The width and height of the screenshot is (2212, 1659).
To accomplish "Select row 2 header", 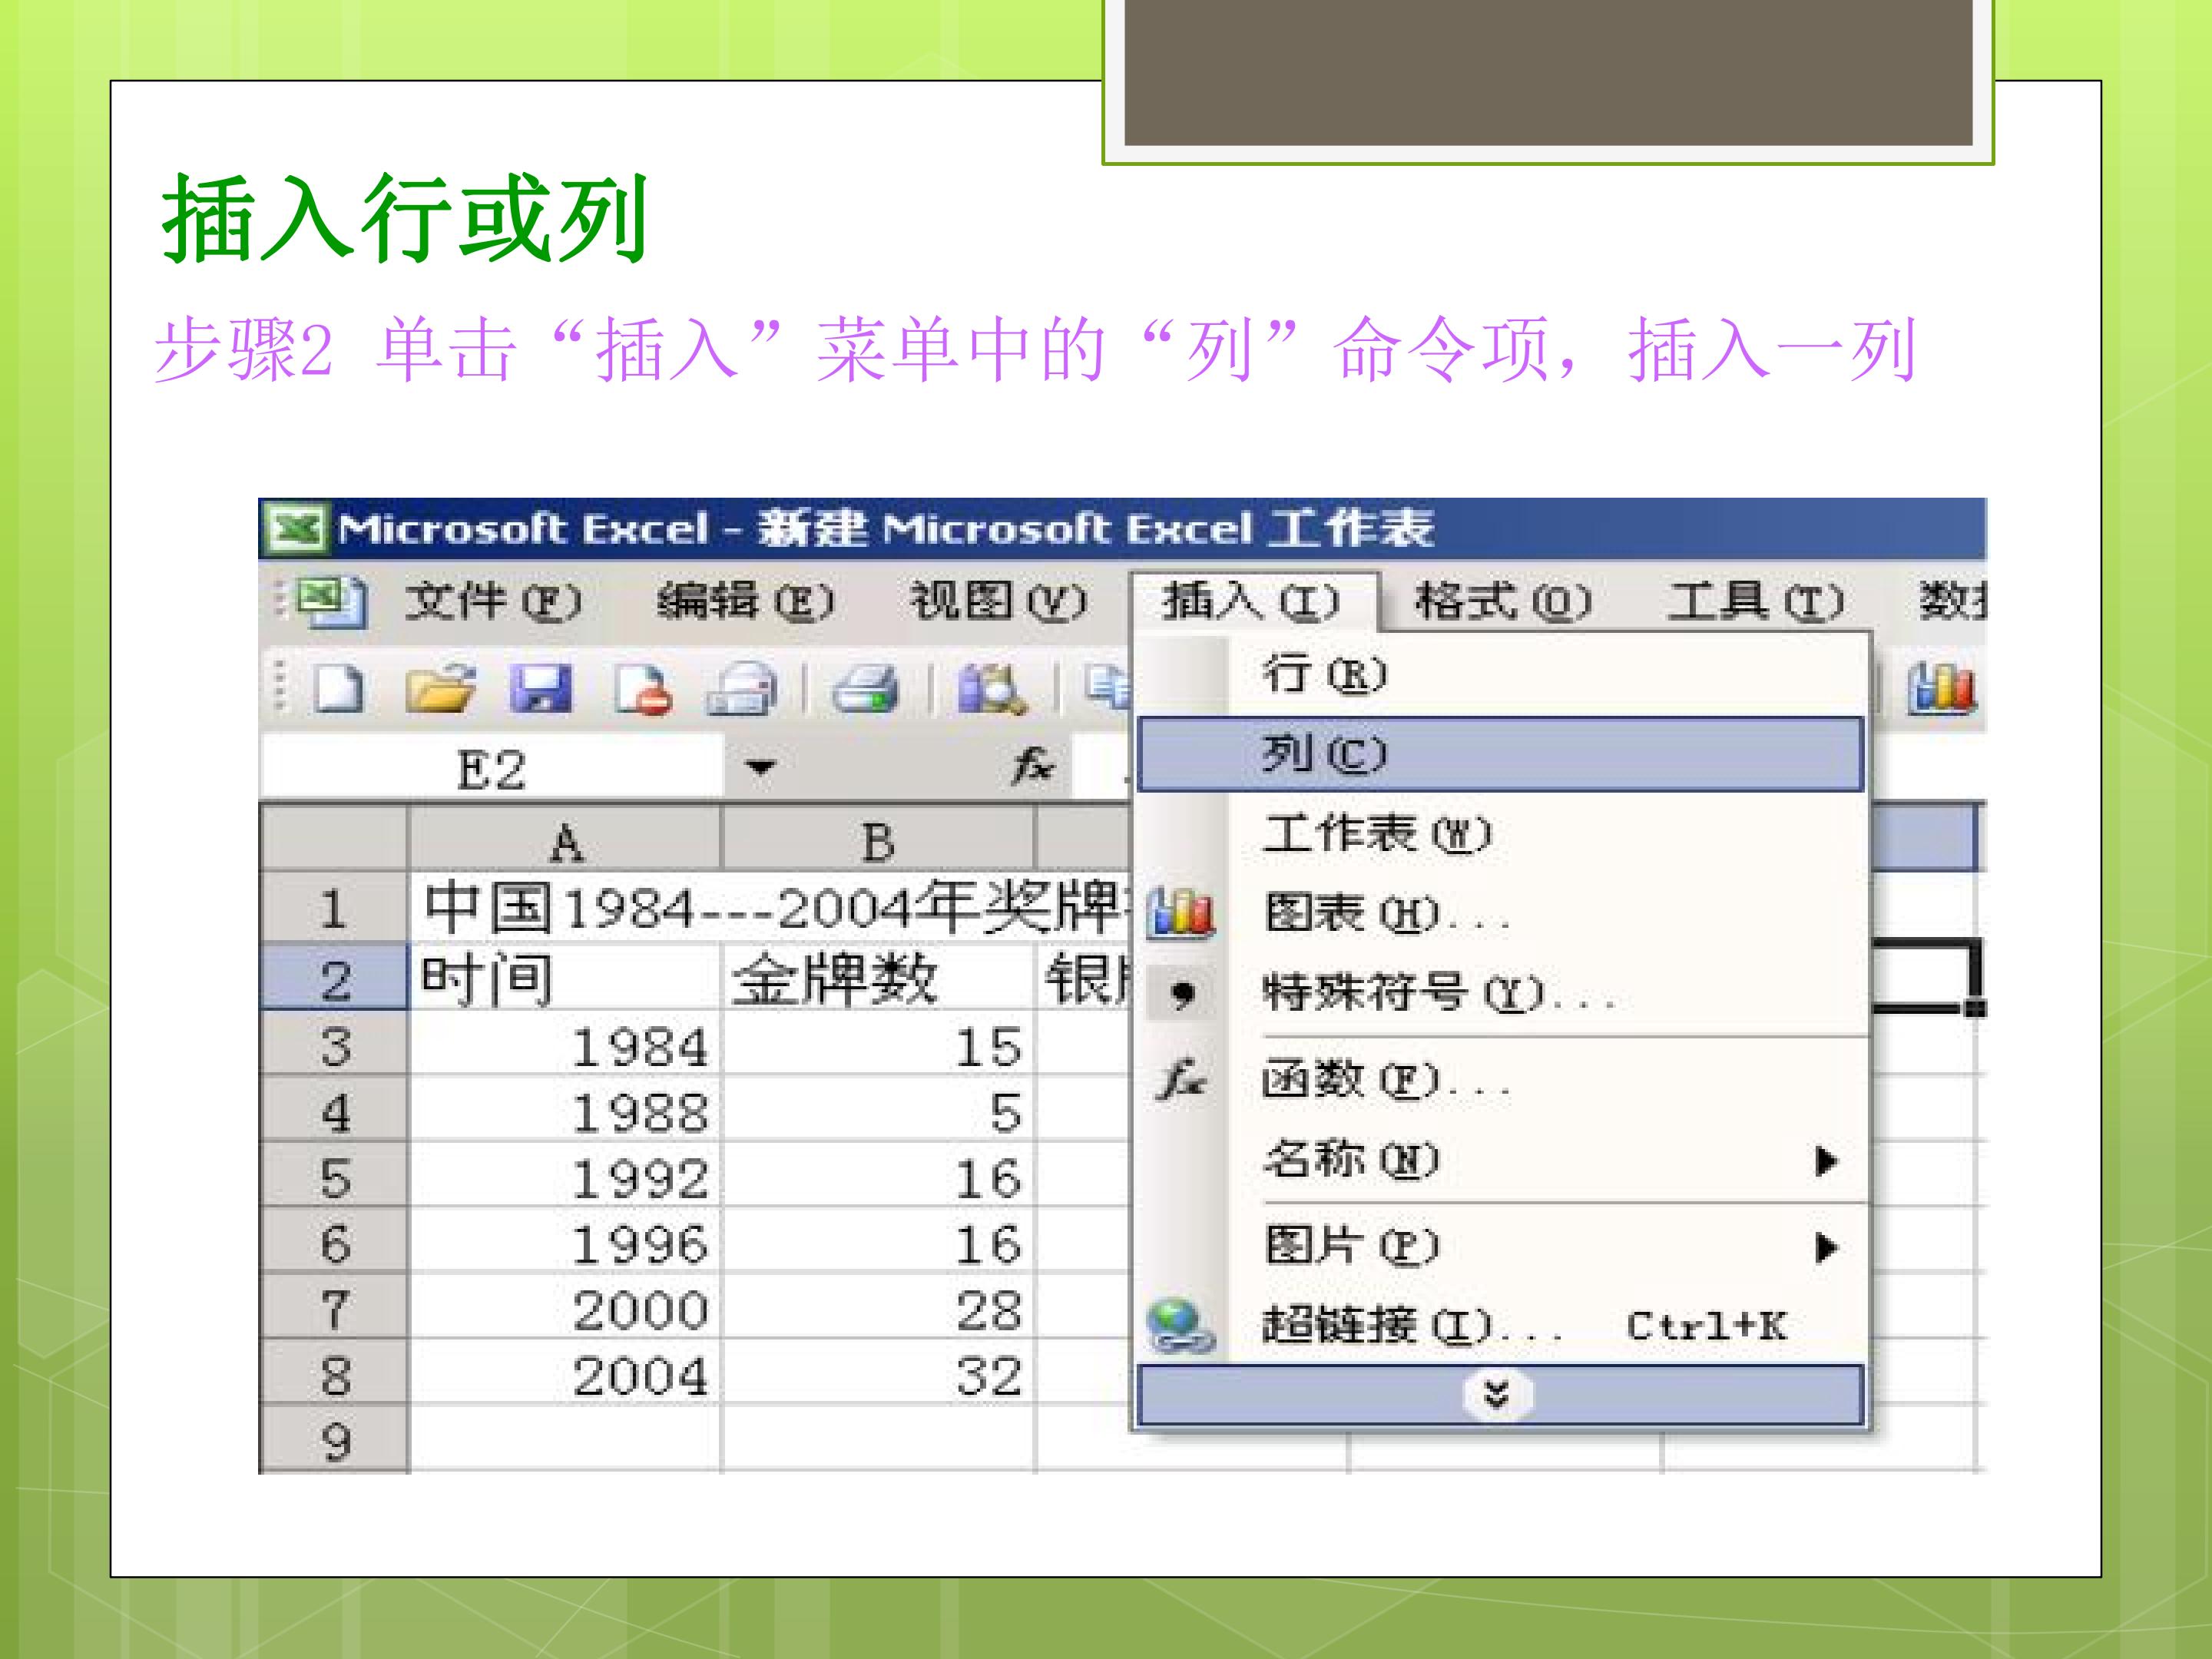I will tap(334, 978).
